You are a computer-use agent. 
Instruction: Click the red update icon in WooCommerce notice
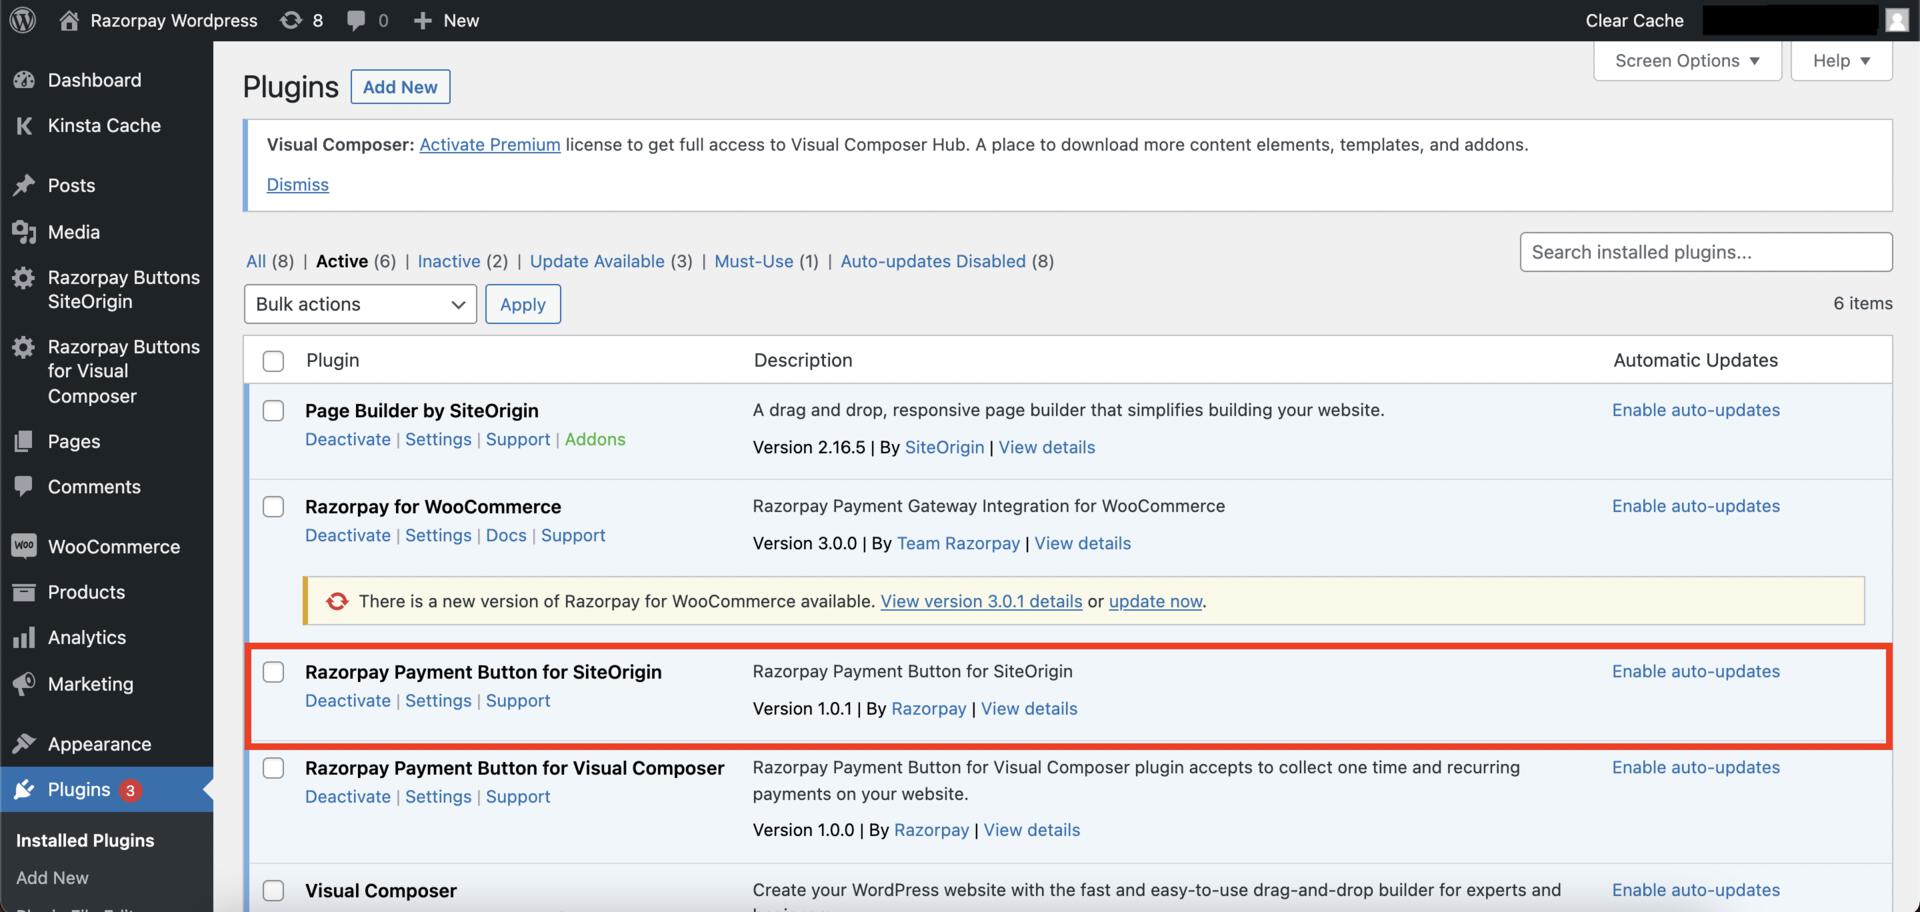tap(337, 601)
